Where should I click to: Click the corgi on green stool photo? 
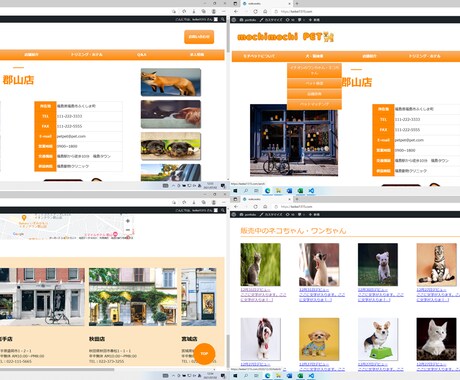tap(378, 339)
